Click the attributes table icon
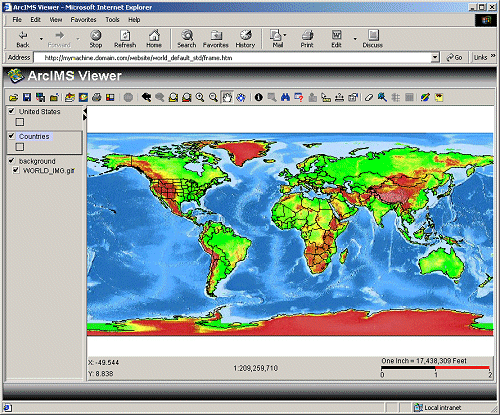 (x=409, y=98)
